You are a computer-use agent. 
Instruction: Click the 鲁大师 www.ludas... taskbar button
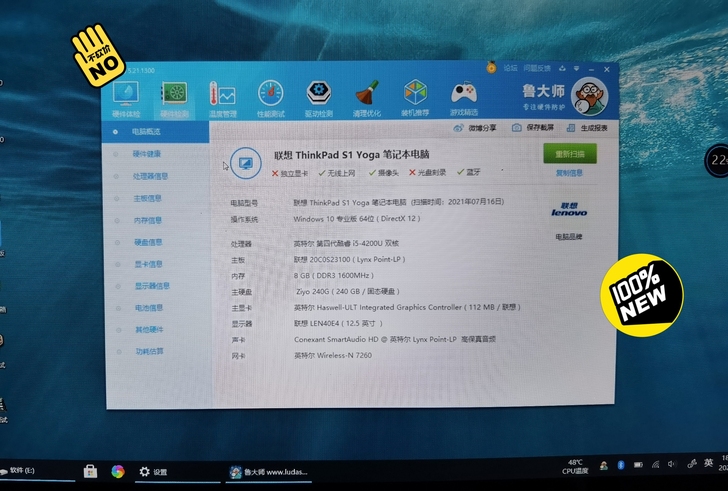268,472
